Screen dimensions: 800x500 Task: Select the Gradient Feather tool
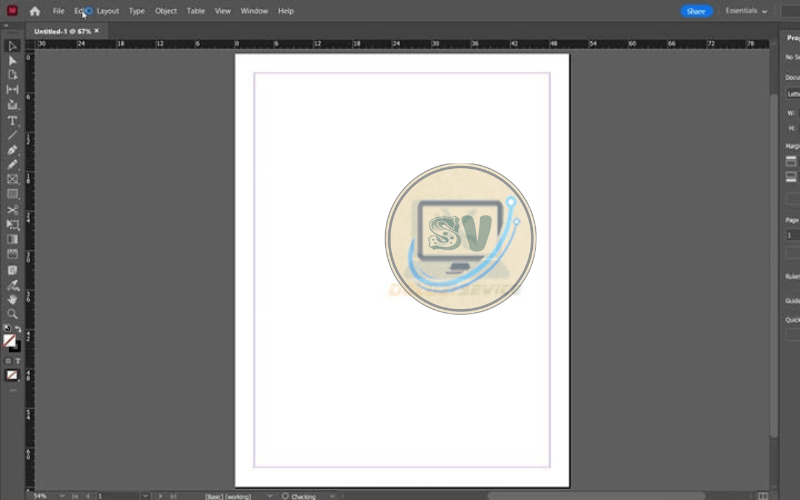tap(12, 254)
